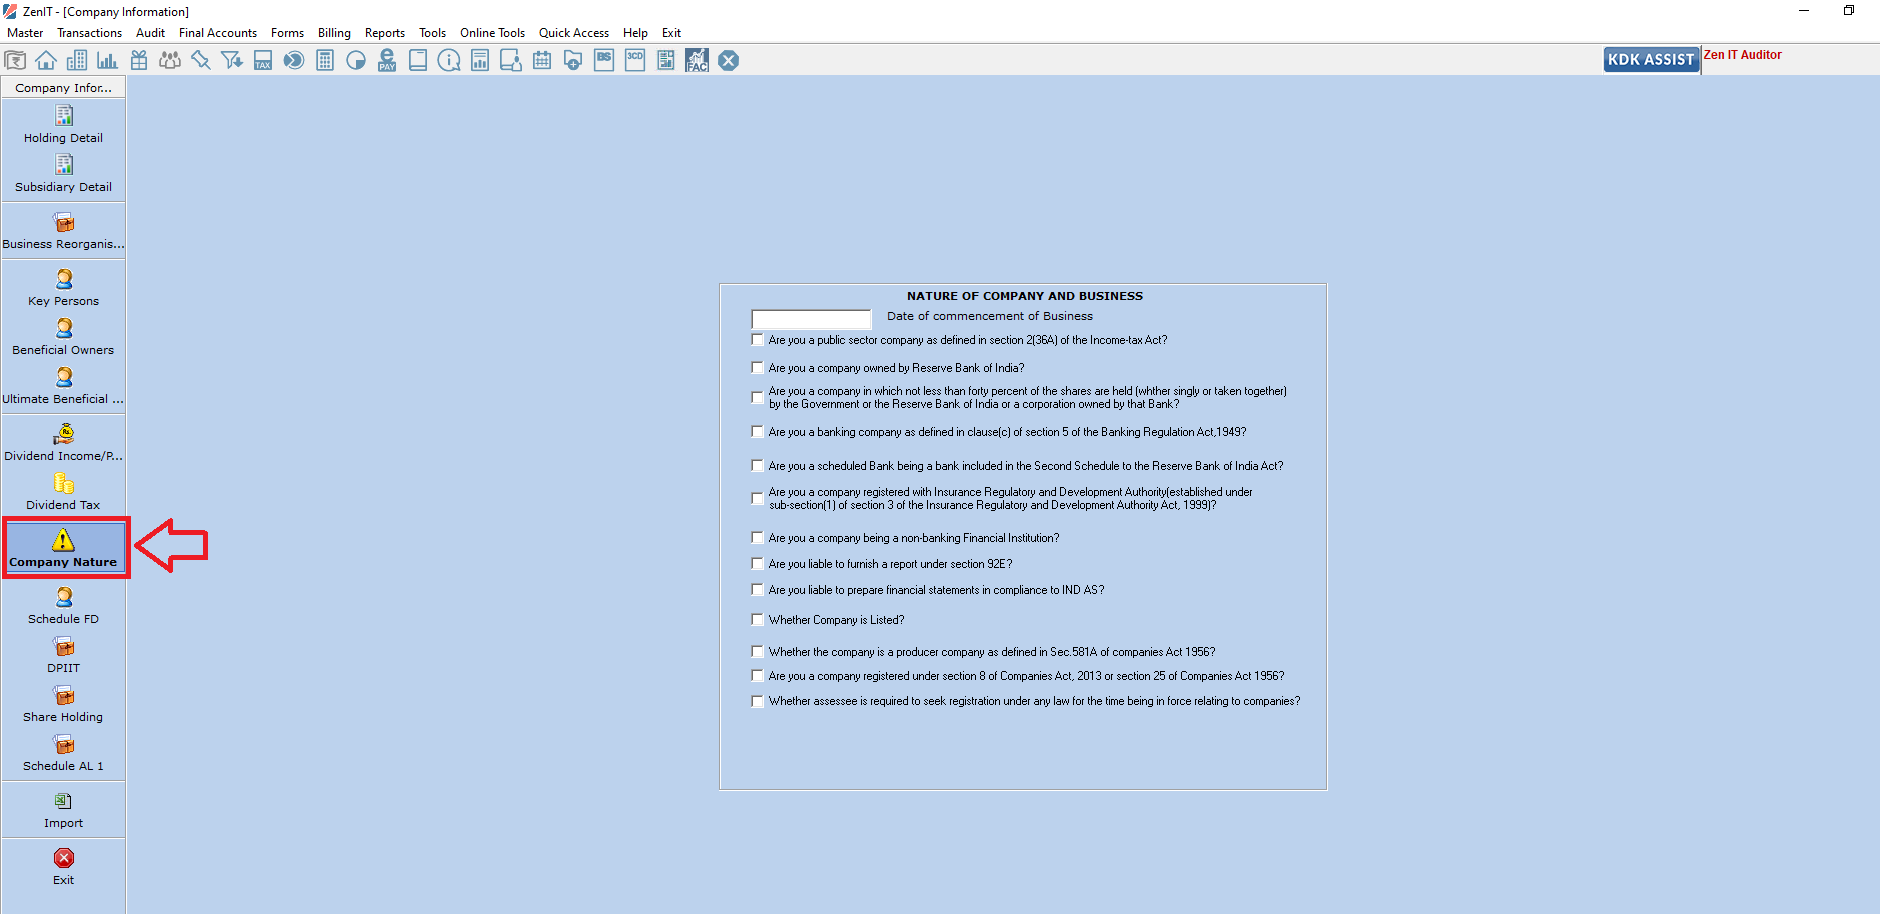Viewport: 1880px width, 914px height.
Task: Click the building toolbar icon
Action: point(77,60)
